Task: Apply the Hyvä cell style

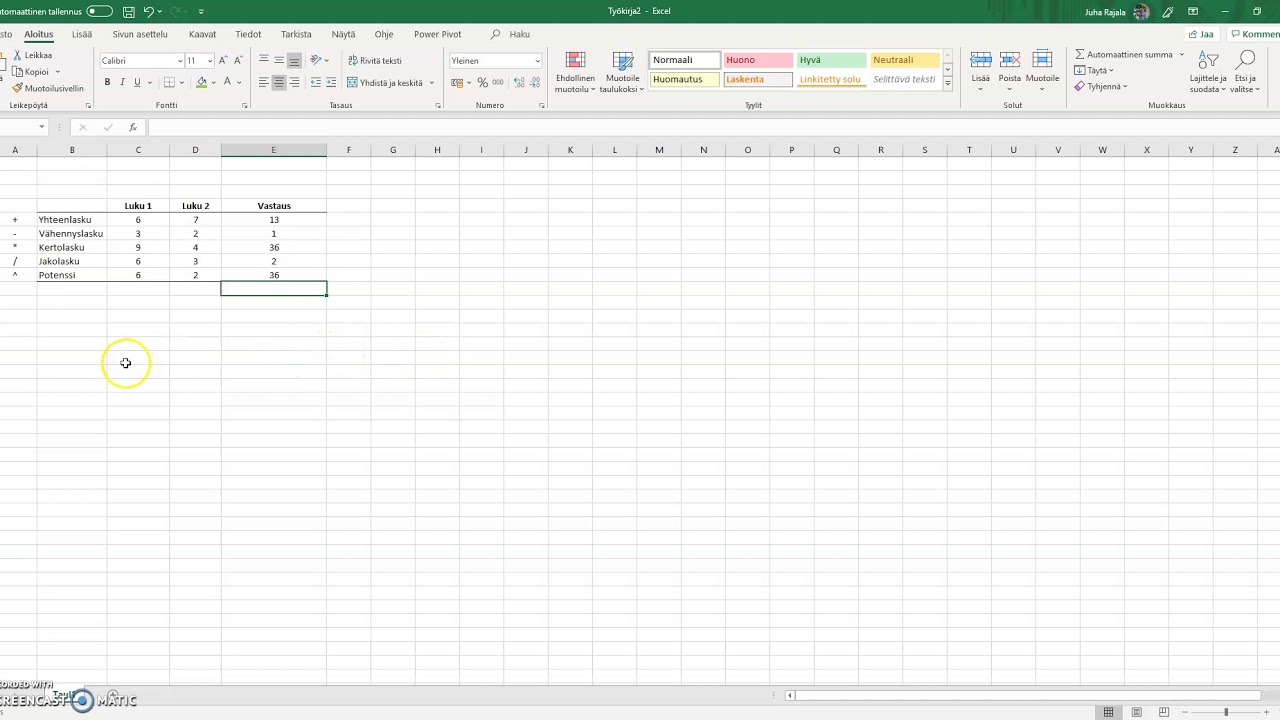Action: pos(831,60)
